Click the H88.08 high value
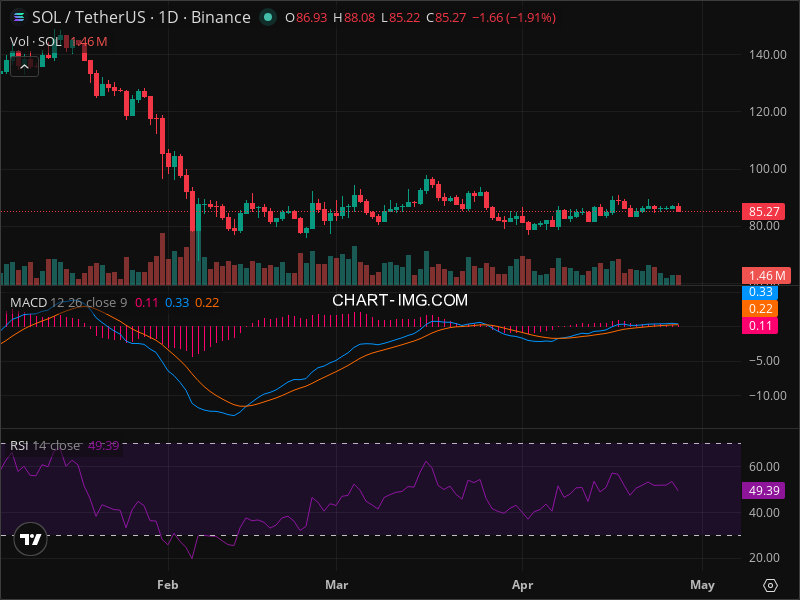This screenshot has height=600, width=800. click(x=354, y=18)
